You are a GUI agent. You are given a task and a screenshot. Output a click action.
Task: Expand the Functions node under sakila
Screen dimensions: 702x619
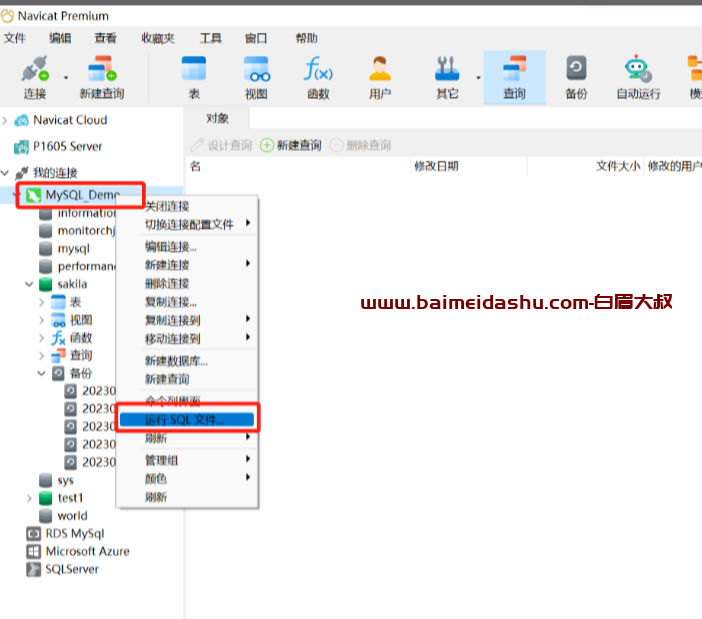pyautogui.click(x=41, y=338)
